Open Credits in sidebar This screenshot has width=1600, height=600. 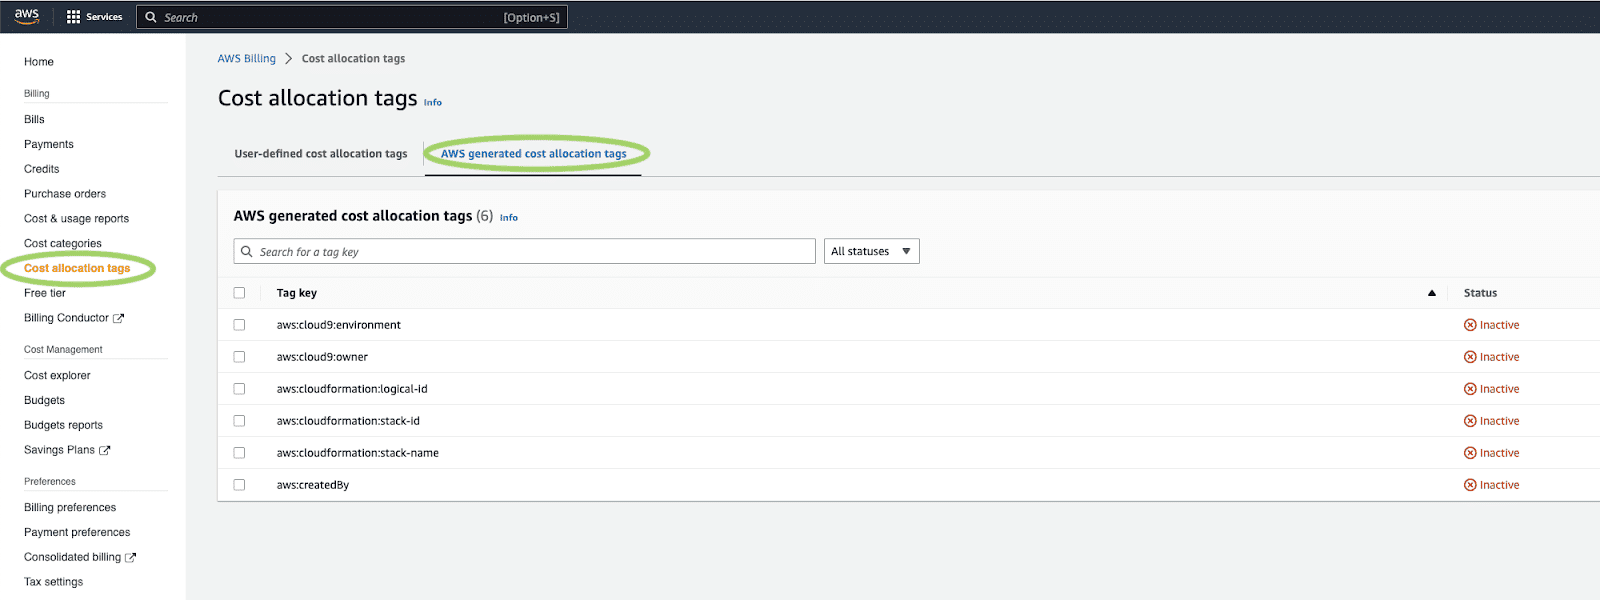point(42,169)
